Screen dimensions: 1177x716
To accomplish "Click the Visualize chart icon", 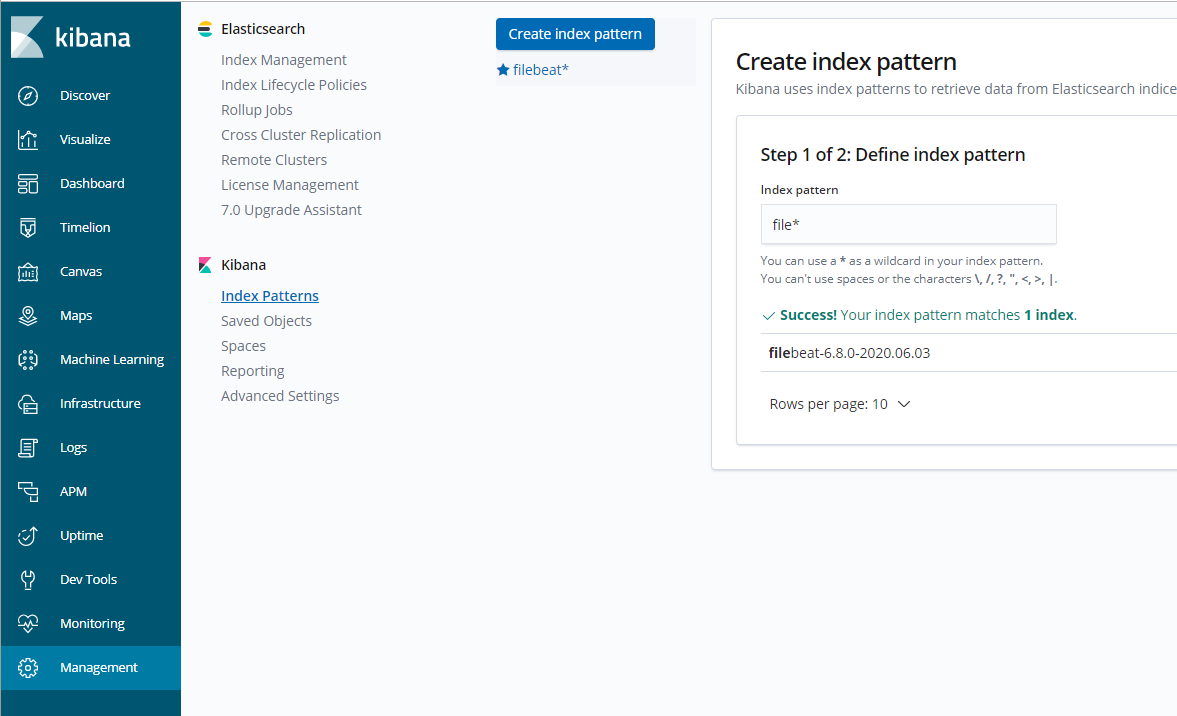I will coord(28,140).
